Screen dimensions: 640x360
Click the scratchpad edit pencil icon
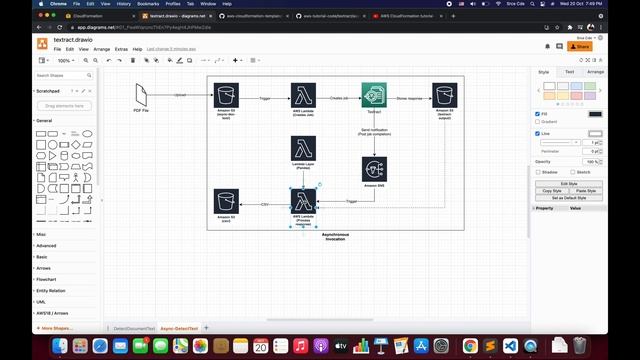click(x=84, y=91)
